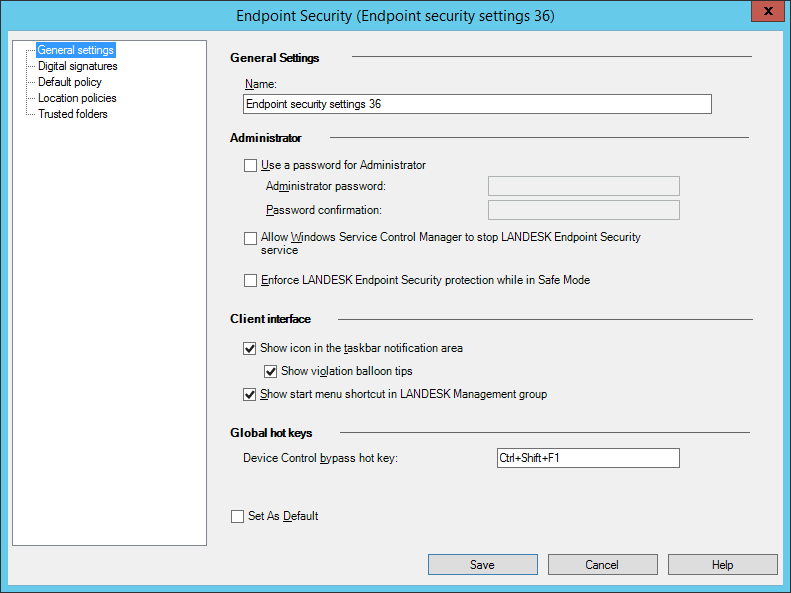
Task: Check the Set As Default box
Action: [237, 516]
